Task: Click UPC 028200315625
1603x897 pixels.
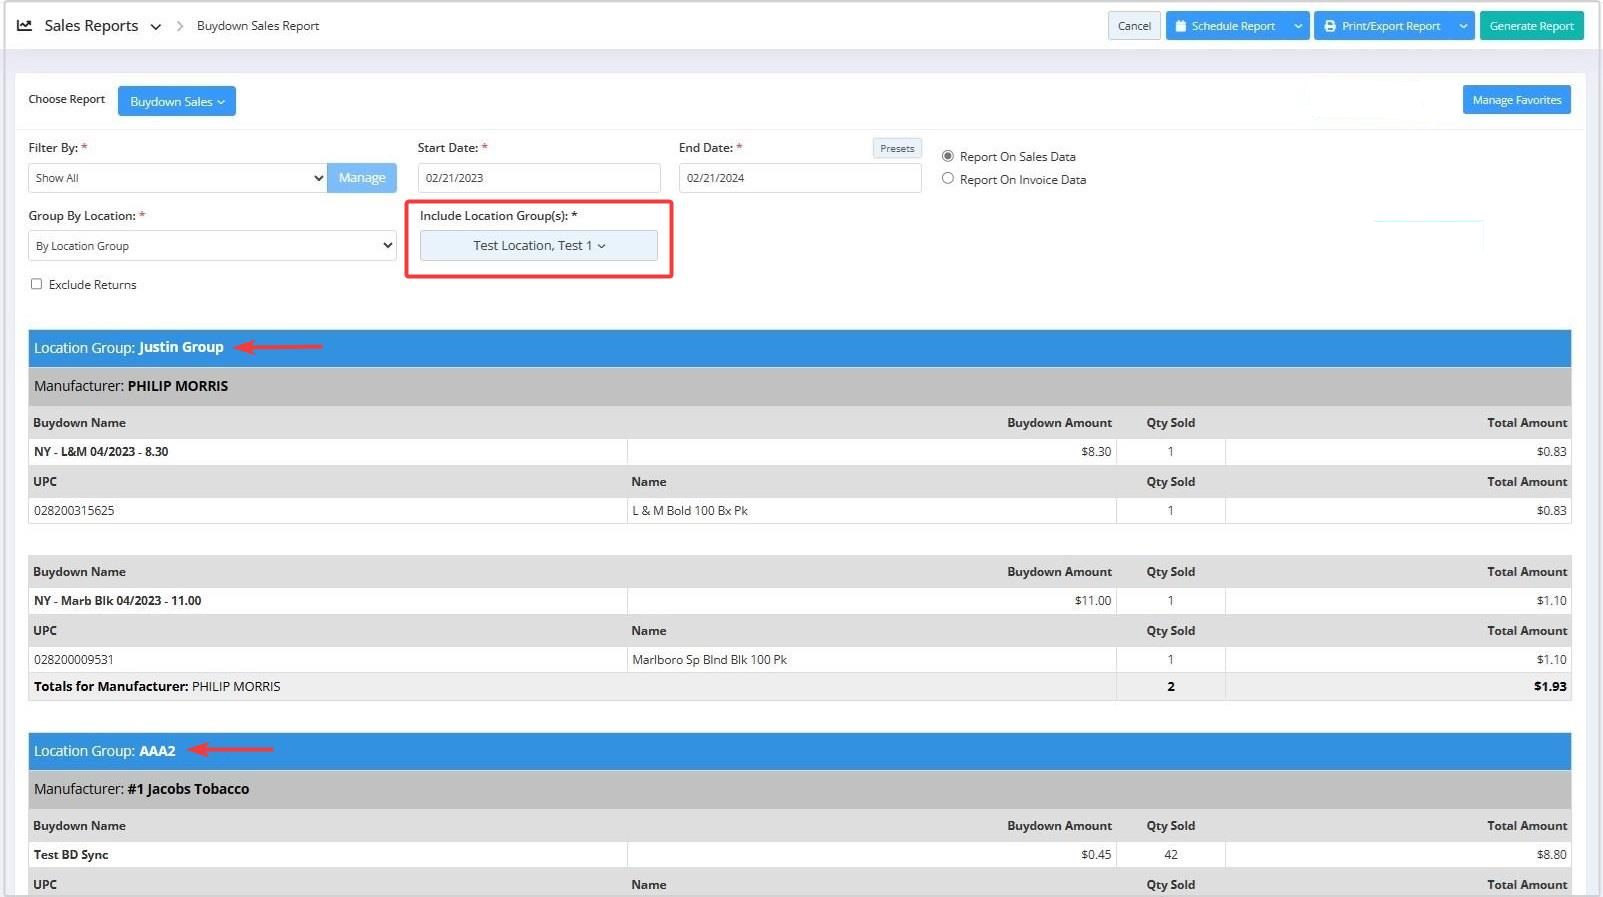Action: (74, 511)
